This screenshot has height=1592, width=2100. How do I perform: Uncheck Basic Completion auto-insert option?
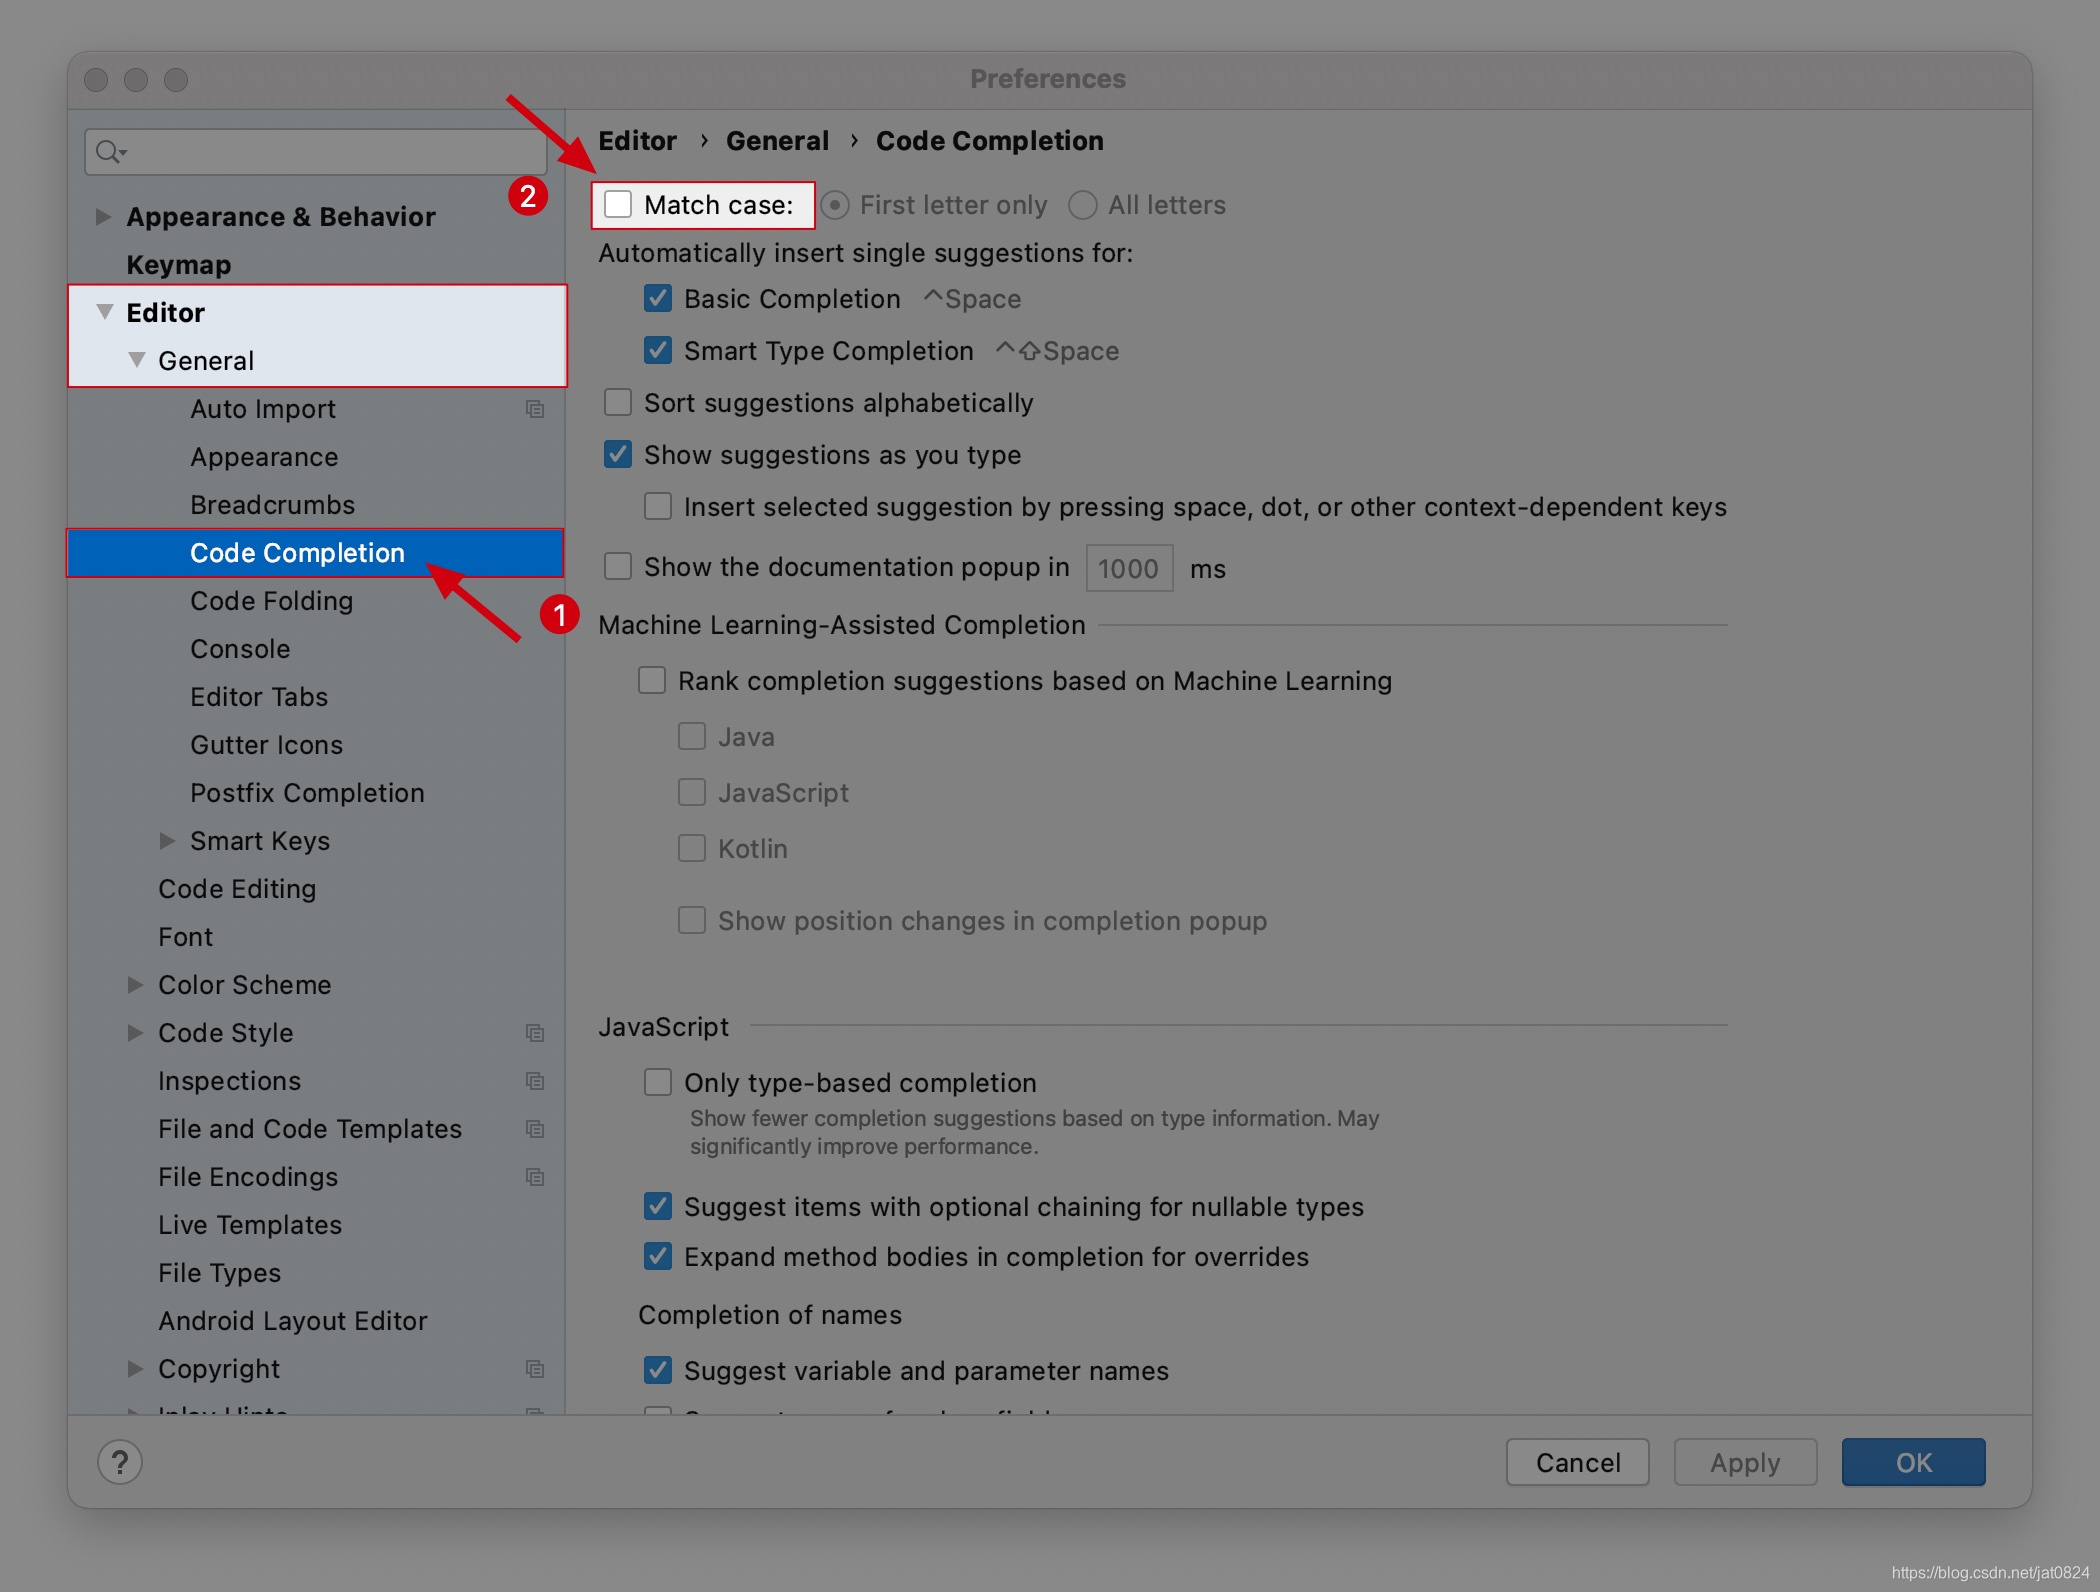[658, 298]
